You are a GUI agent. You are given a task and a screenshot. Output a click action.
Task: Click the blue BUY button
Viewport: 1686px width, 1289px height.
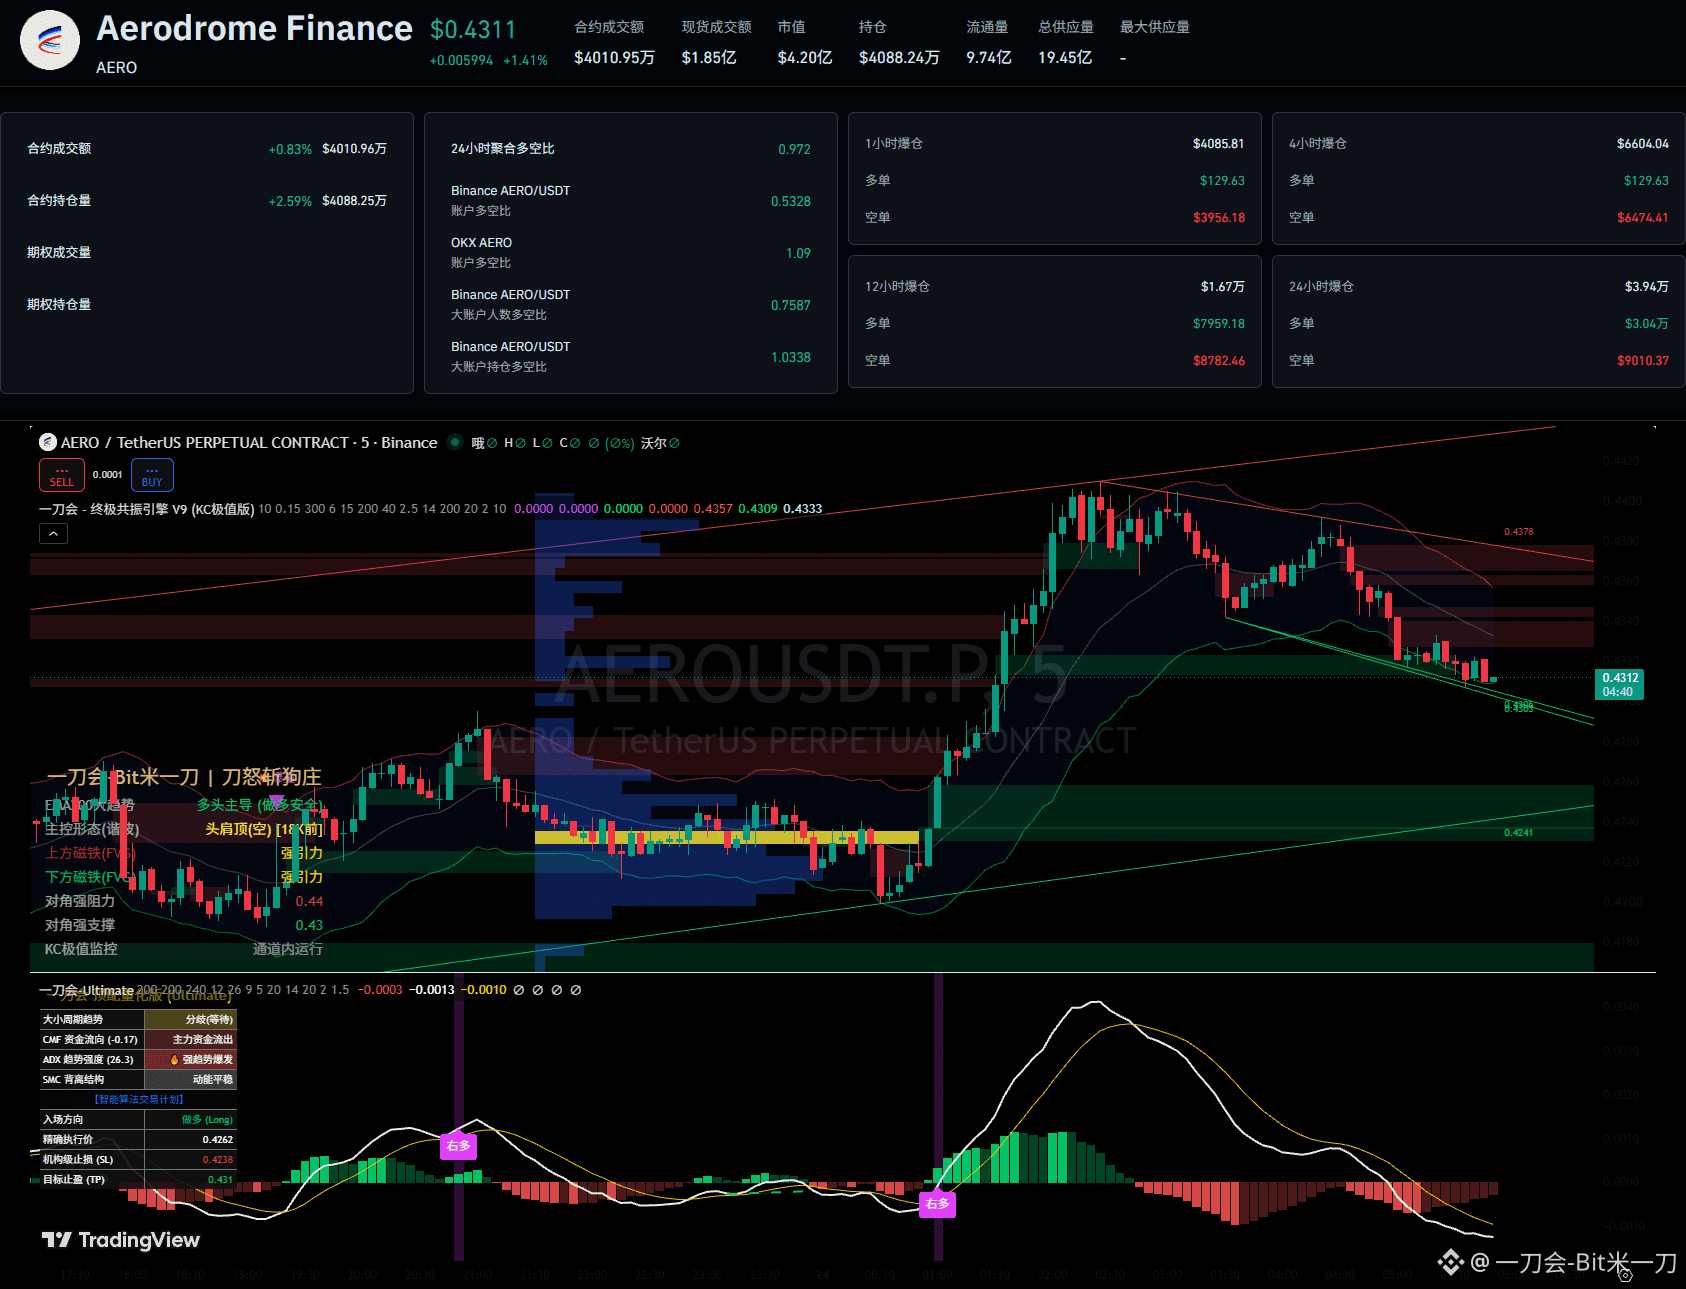coord(152,475)
